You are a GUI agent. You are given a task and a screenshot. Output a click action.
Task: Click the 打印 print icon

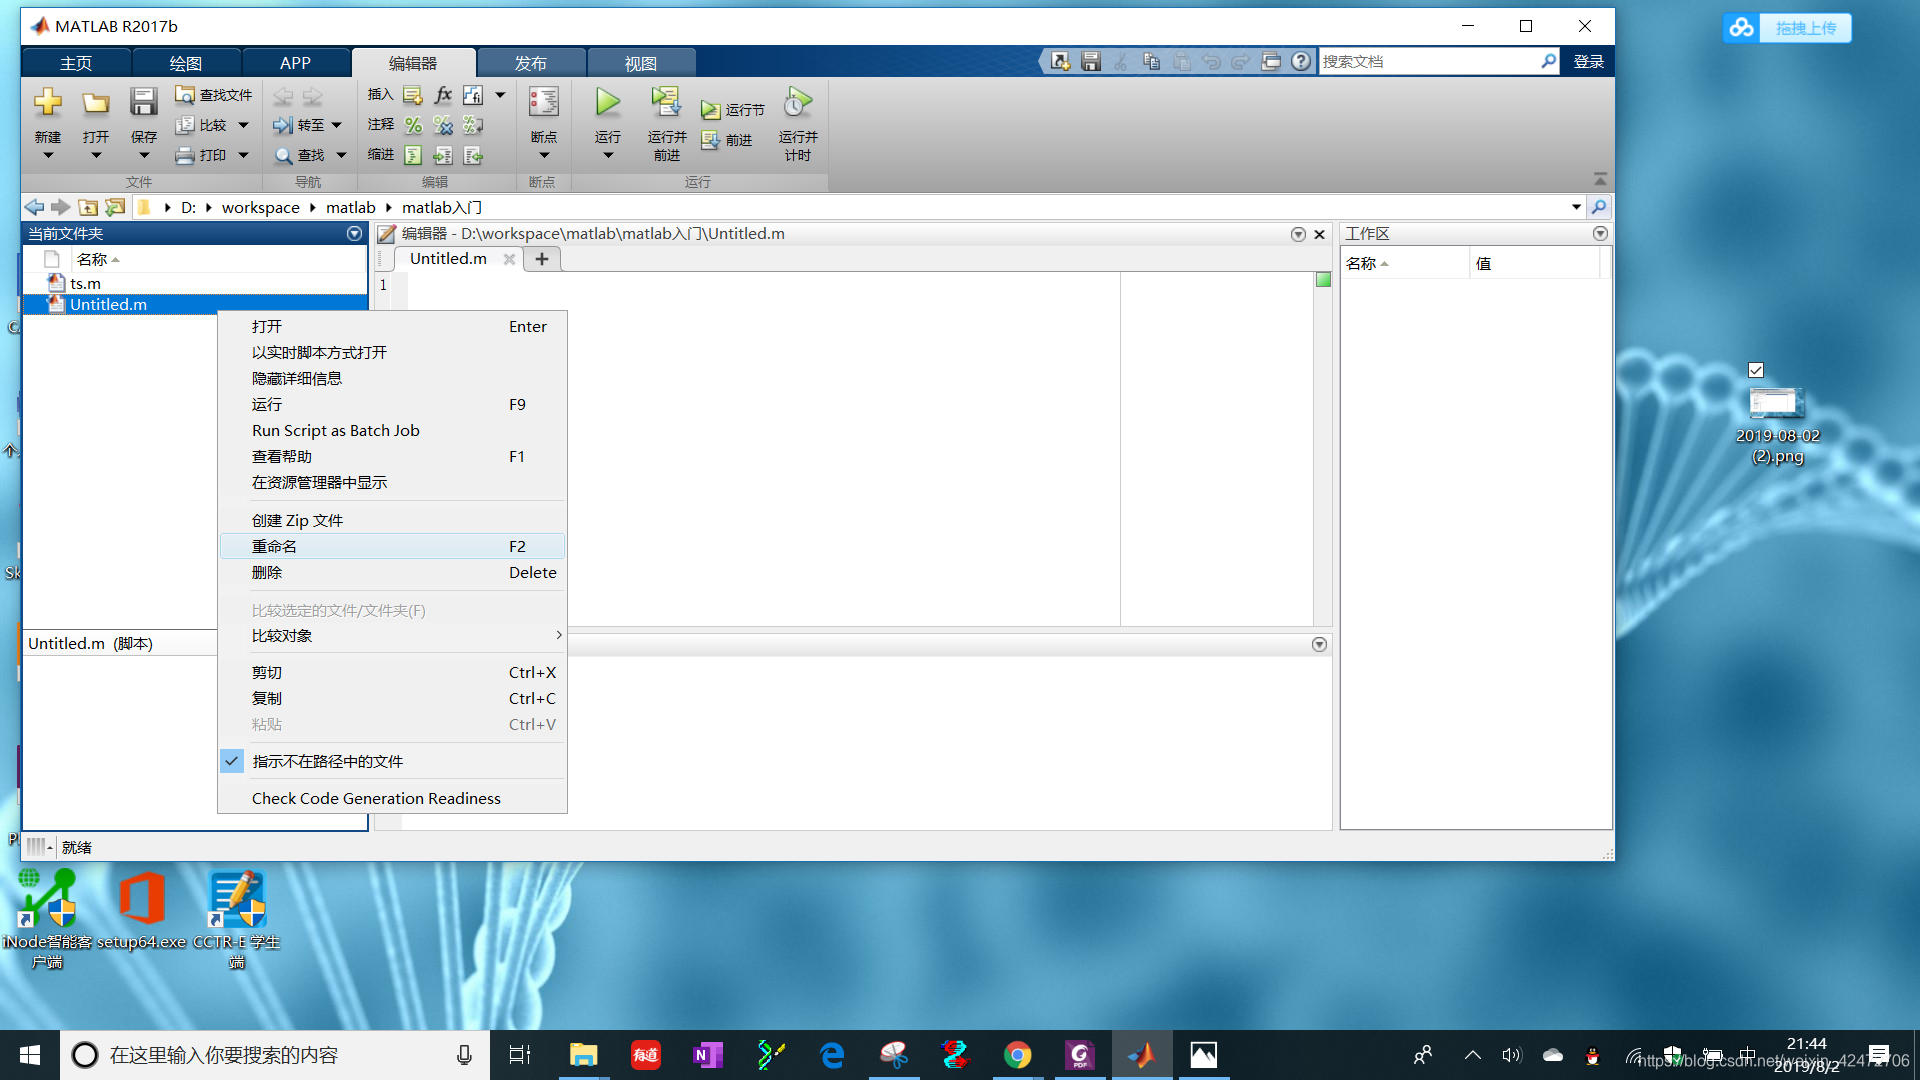(x=185, y=155)
